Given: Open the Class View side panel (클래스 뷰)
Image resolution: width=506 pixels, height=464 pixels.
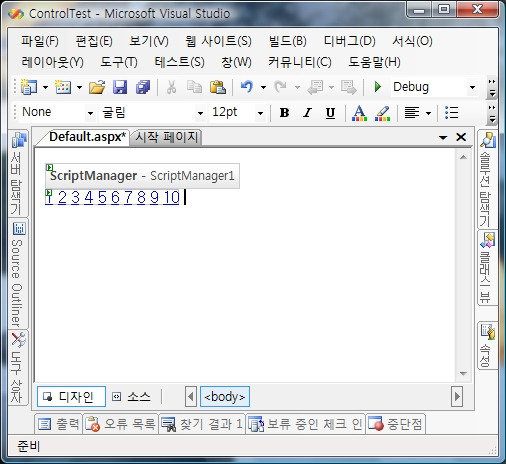Looking at the screenshot, I should tap(487, 267).
